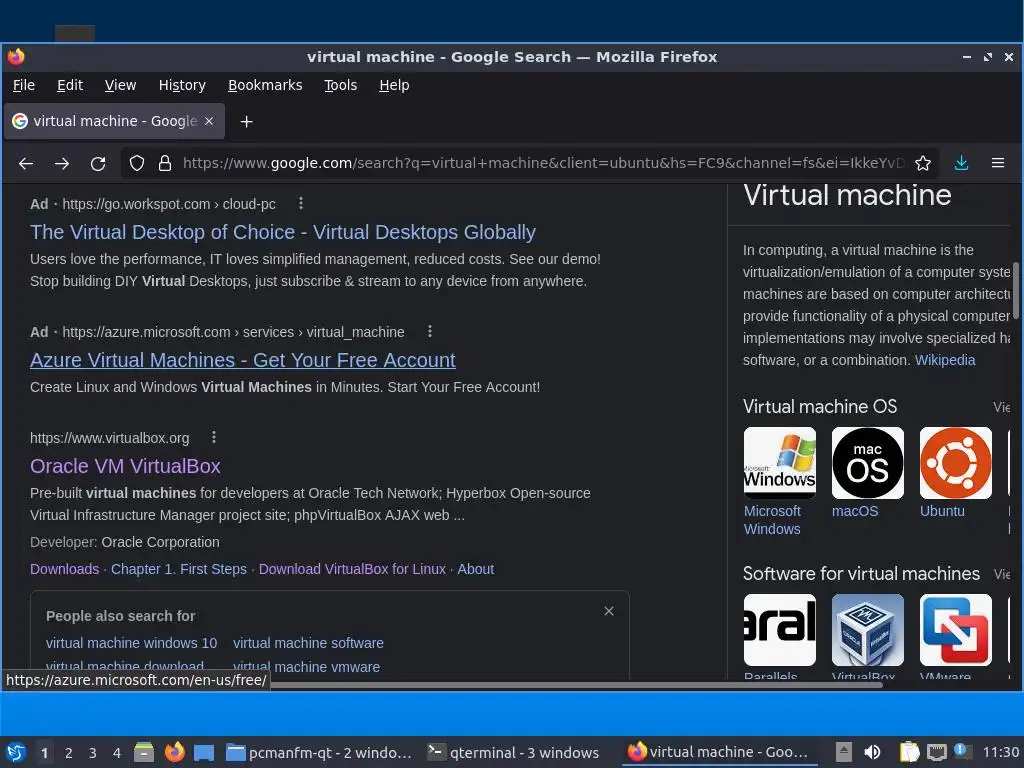Image resolution: width=1024 pixels, height=768 pixels.
Task: Go back to the previous page
Action: point(26,163)
